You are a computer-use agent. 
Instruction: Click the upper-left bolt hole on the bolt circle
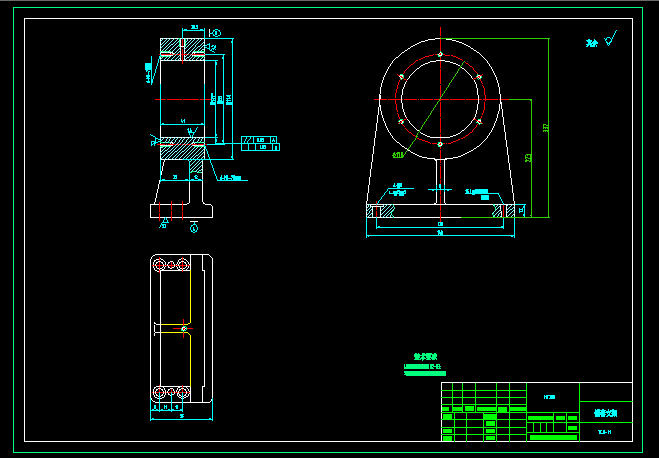tap(401, 76)
